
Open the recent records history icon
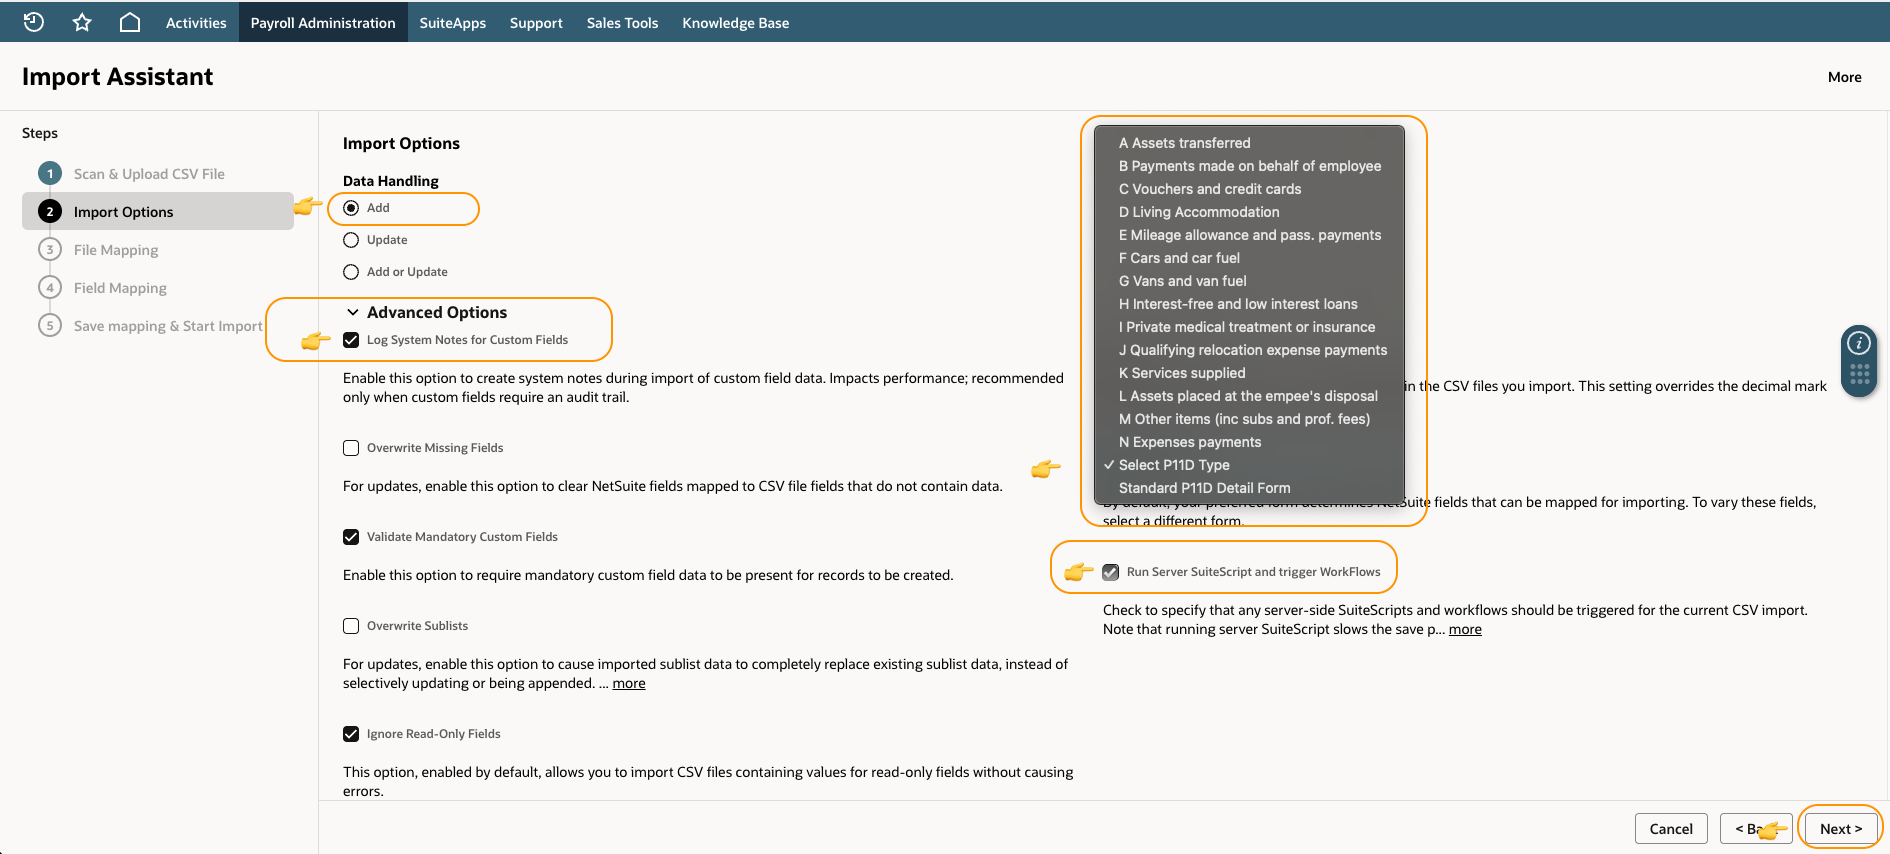[34, 22]
